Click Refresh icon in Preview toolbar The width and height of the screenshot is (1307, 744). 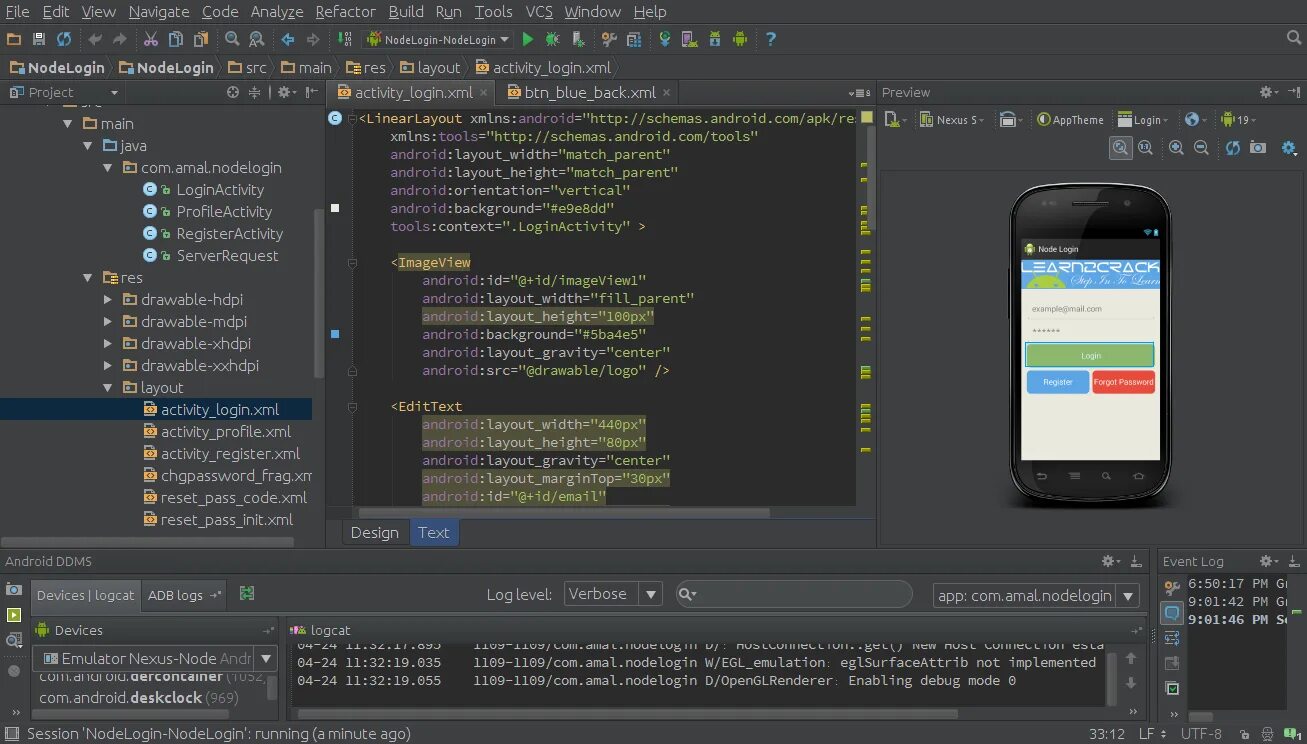click(x=1233, y=147)
